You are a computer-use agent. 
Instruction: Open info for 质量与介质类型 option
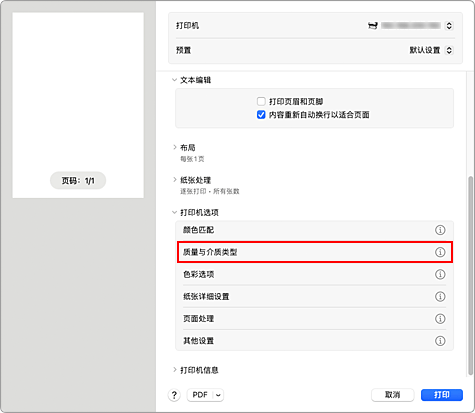coord(440,252)
